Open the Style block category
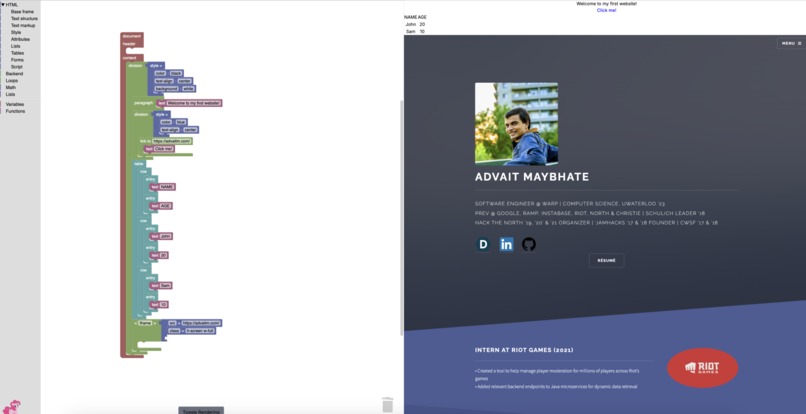This screenshot has height=414, width=806. click(16, 32)
